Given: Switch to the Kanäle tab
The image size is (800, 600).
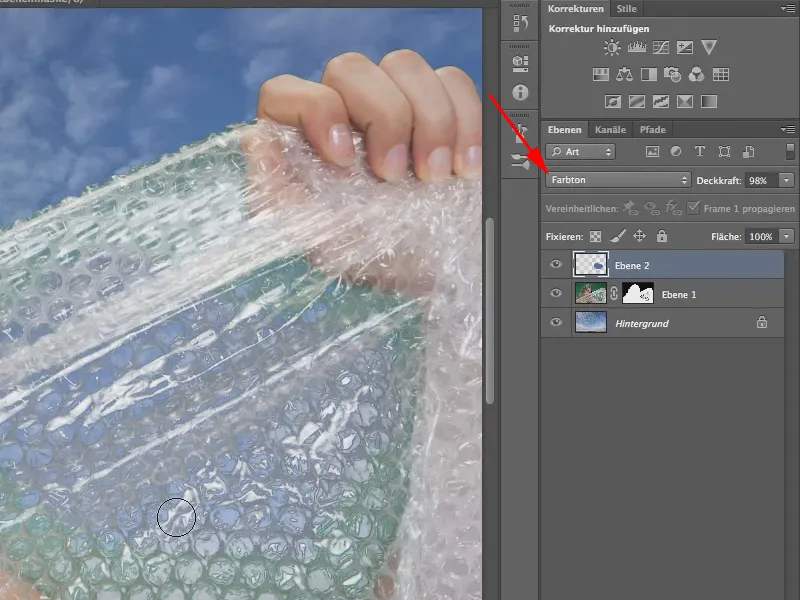Looking at the screenshot, I should click(610, 130).
